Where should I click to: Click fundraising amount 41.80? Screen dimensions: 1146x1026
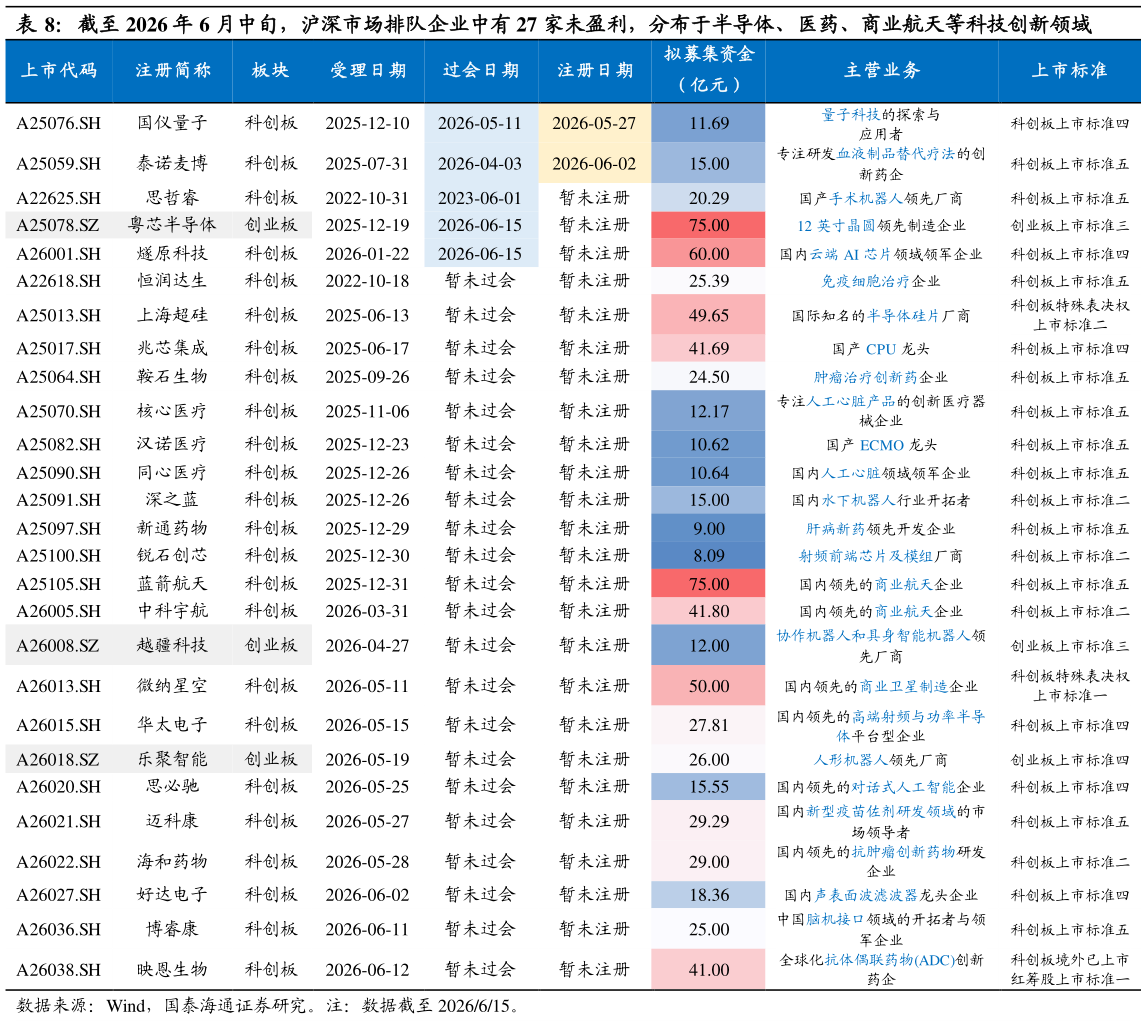coord(709,612)
